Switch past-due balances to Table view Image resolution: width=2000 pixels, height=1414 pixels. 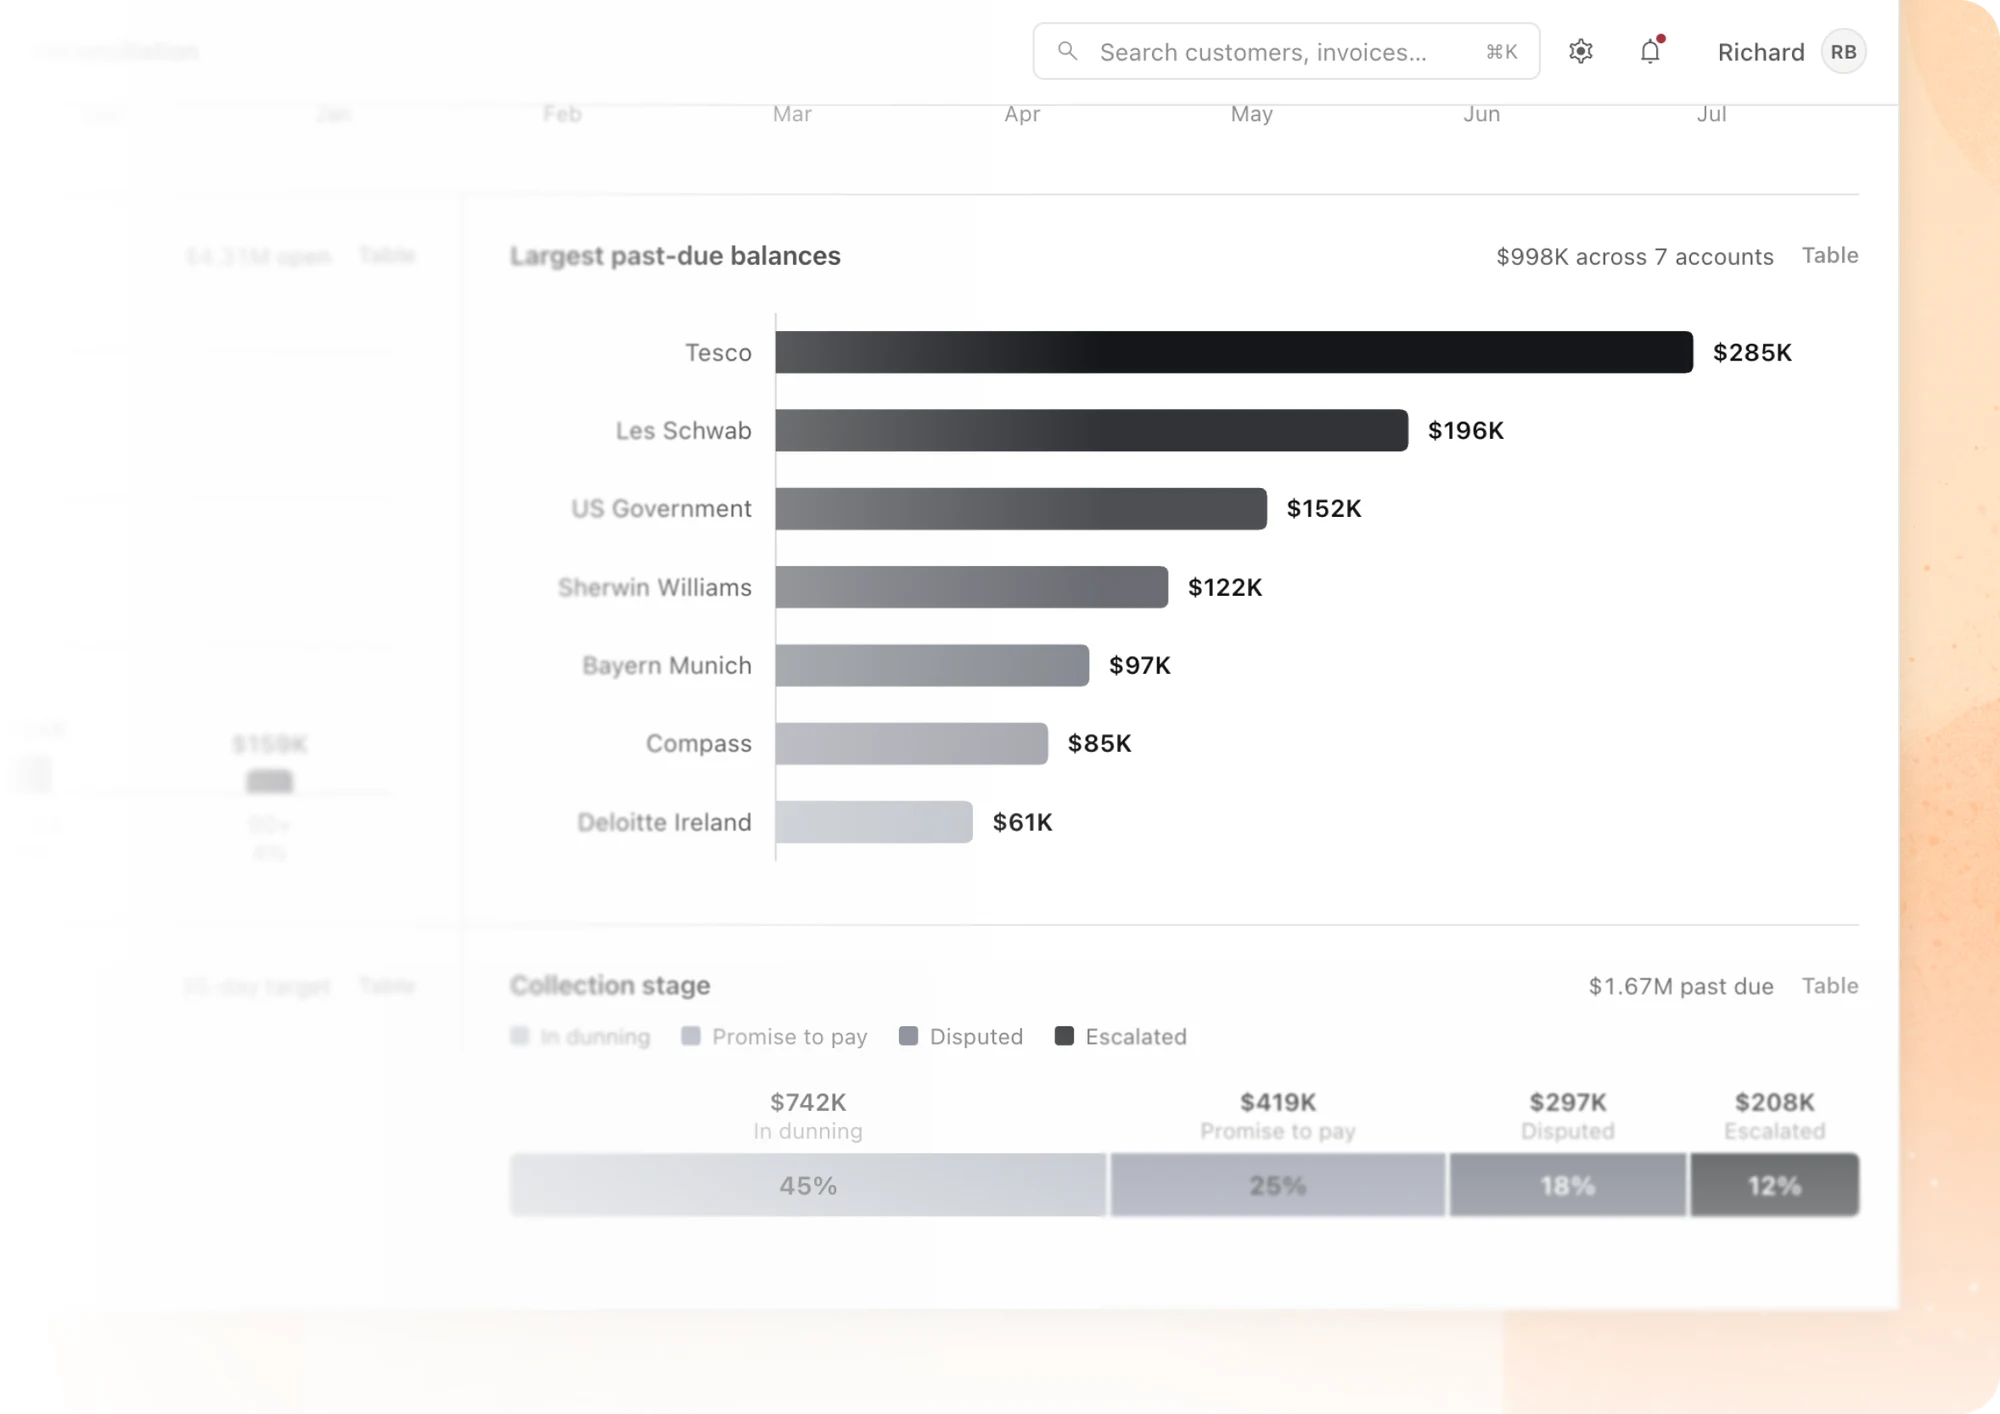click(x=1830, y=255)
